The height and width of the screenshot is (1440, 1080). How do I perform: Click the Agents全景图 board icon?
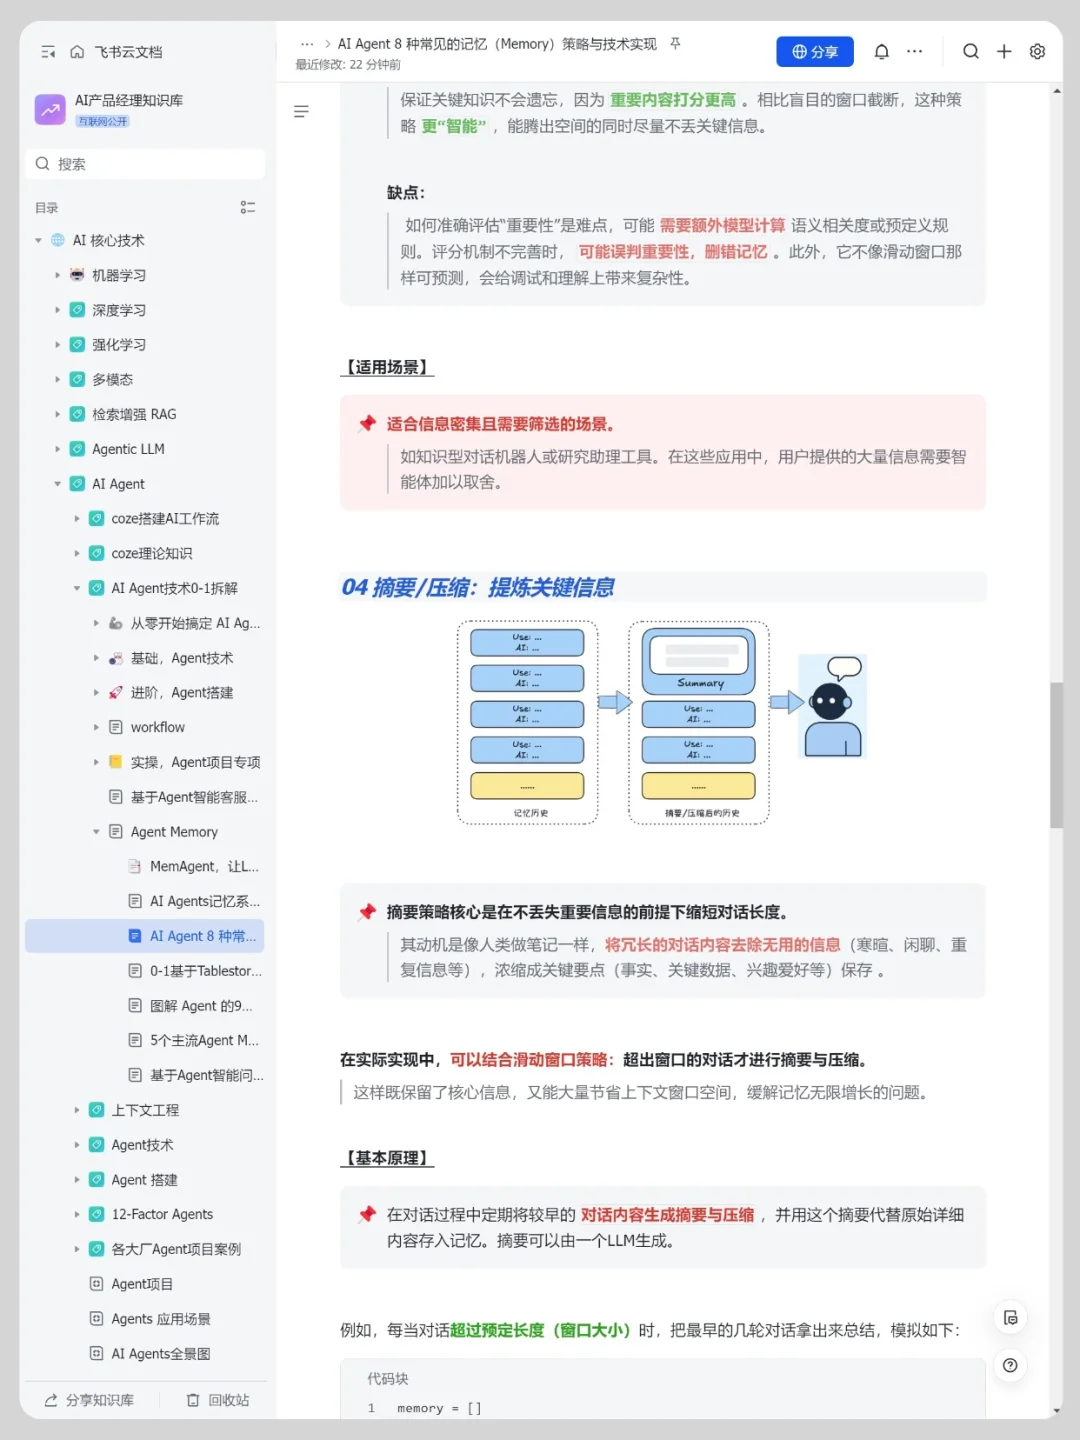pyautogui.click(x=96, y=1353)
